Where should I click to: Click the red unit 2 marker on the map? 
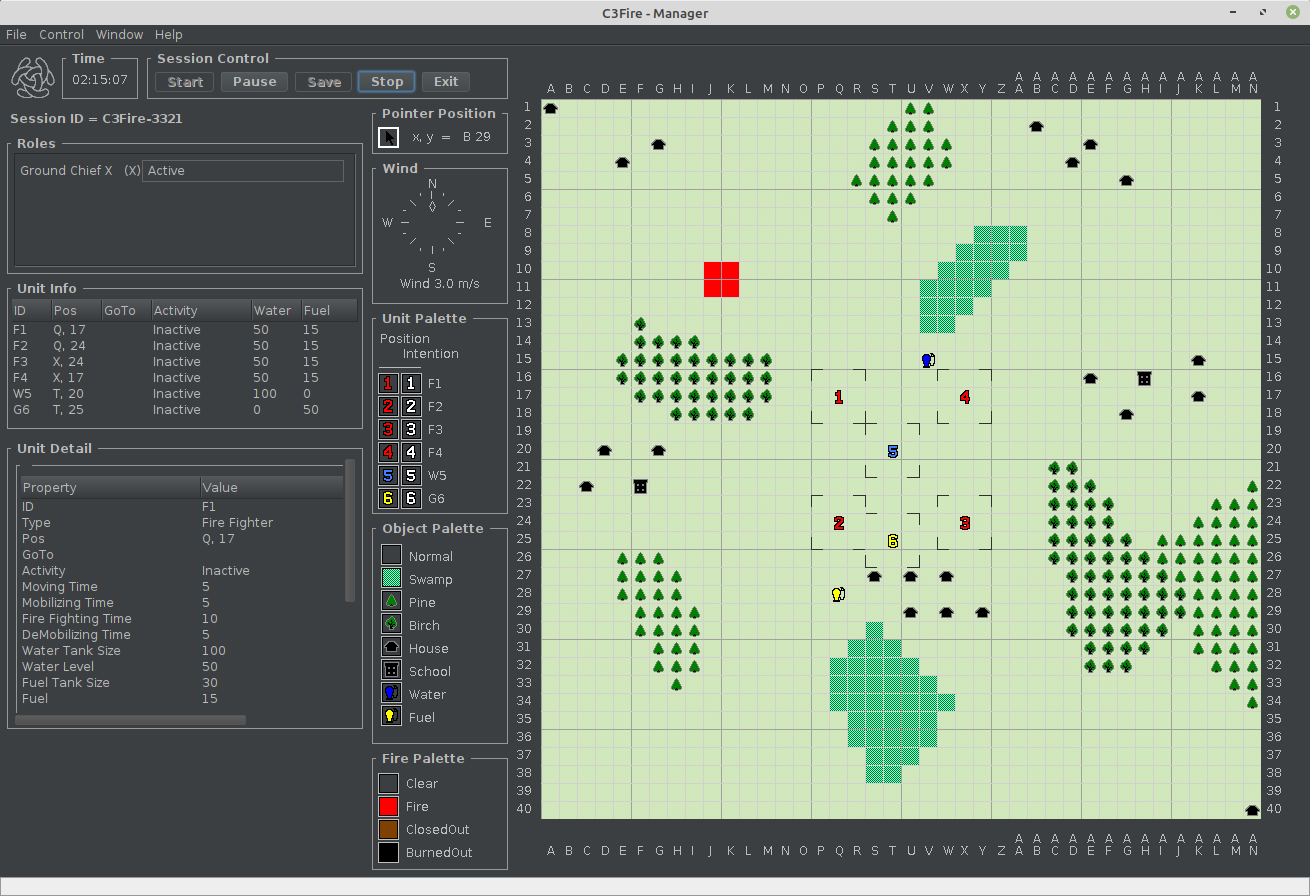[x=838, y=523]
